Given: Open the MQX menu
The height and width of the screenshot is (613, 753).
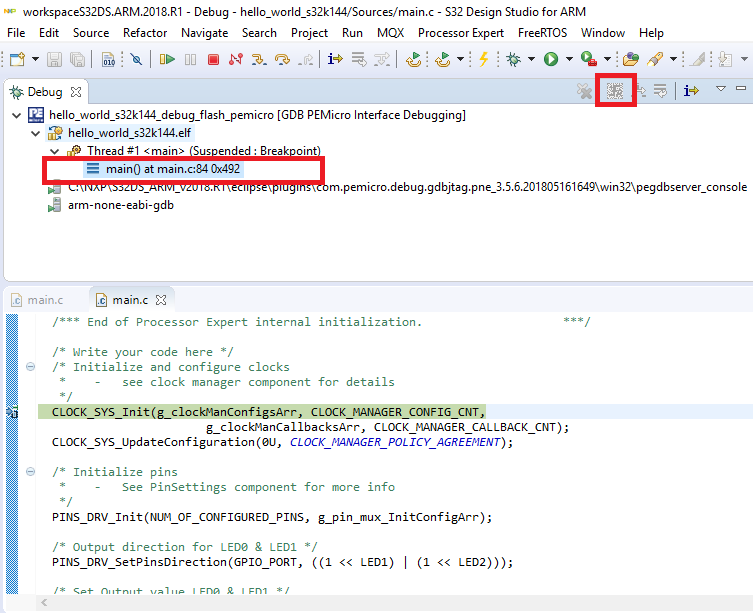Looking at the screenshot, I should (x=390, y=33).
